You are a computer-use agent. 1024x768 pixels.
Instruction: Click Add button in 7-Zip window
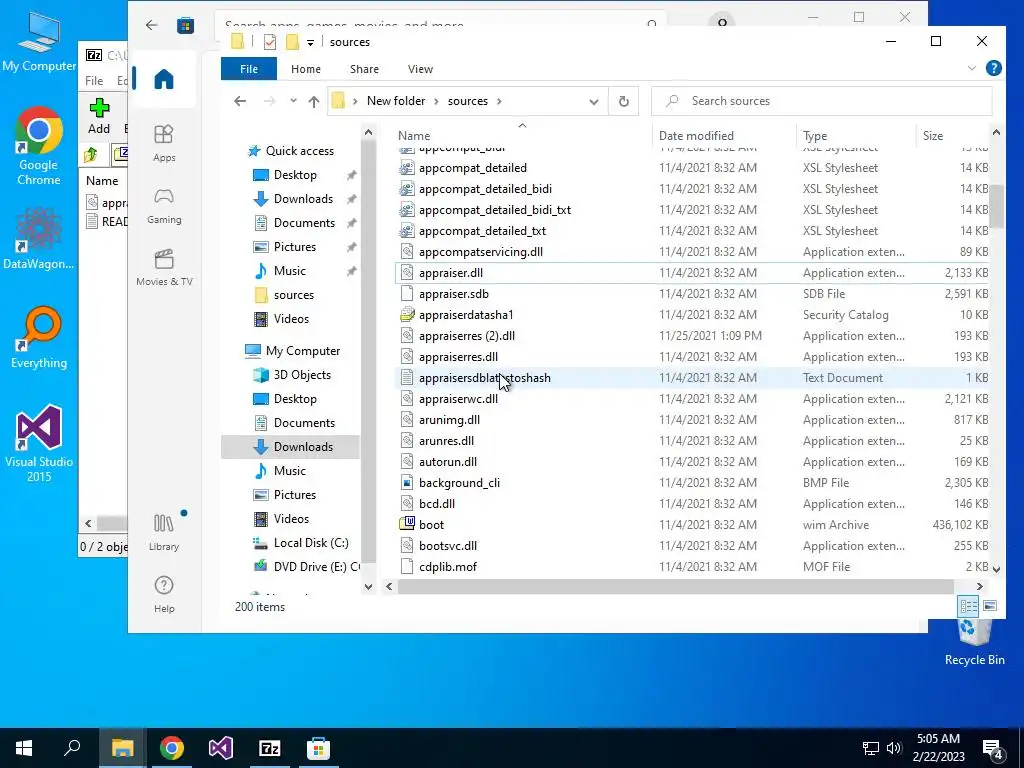pyautogui.click(x=99, y=116)
